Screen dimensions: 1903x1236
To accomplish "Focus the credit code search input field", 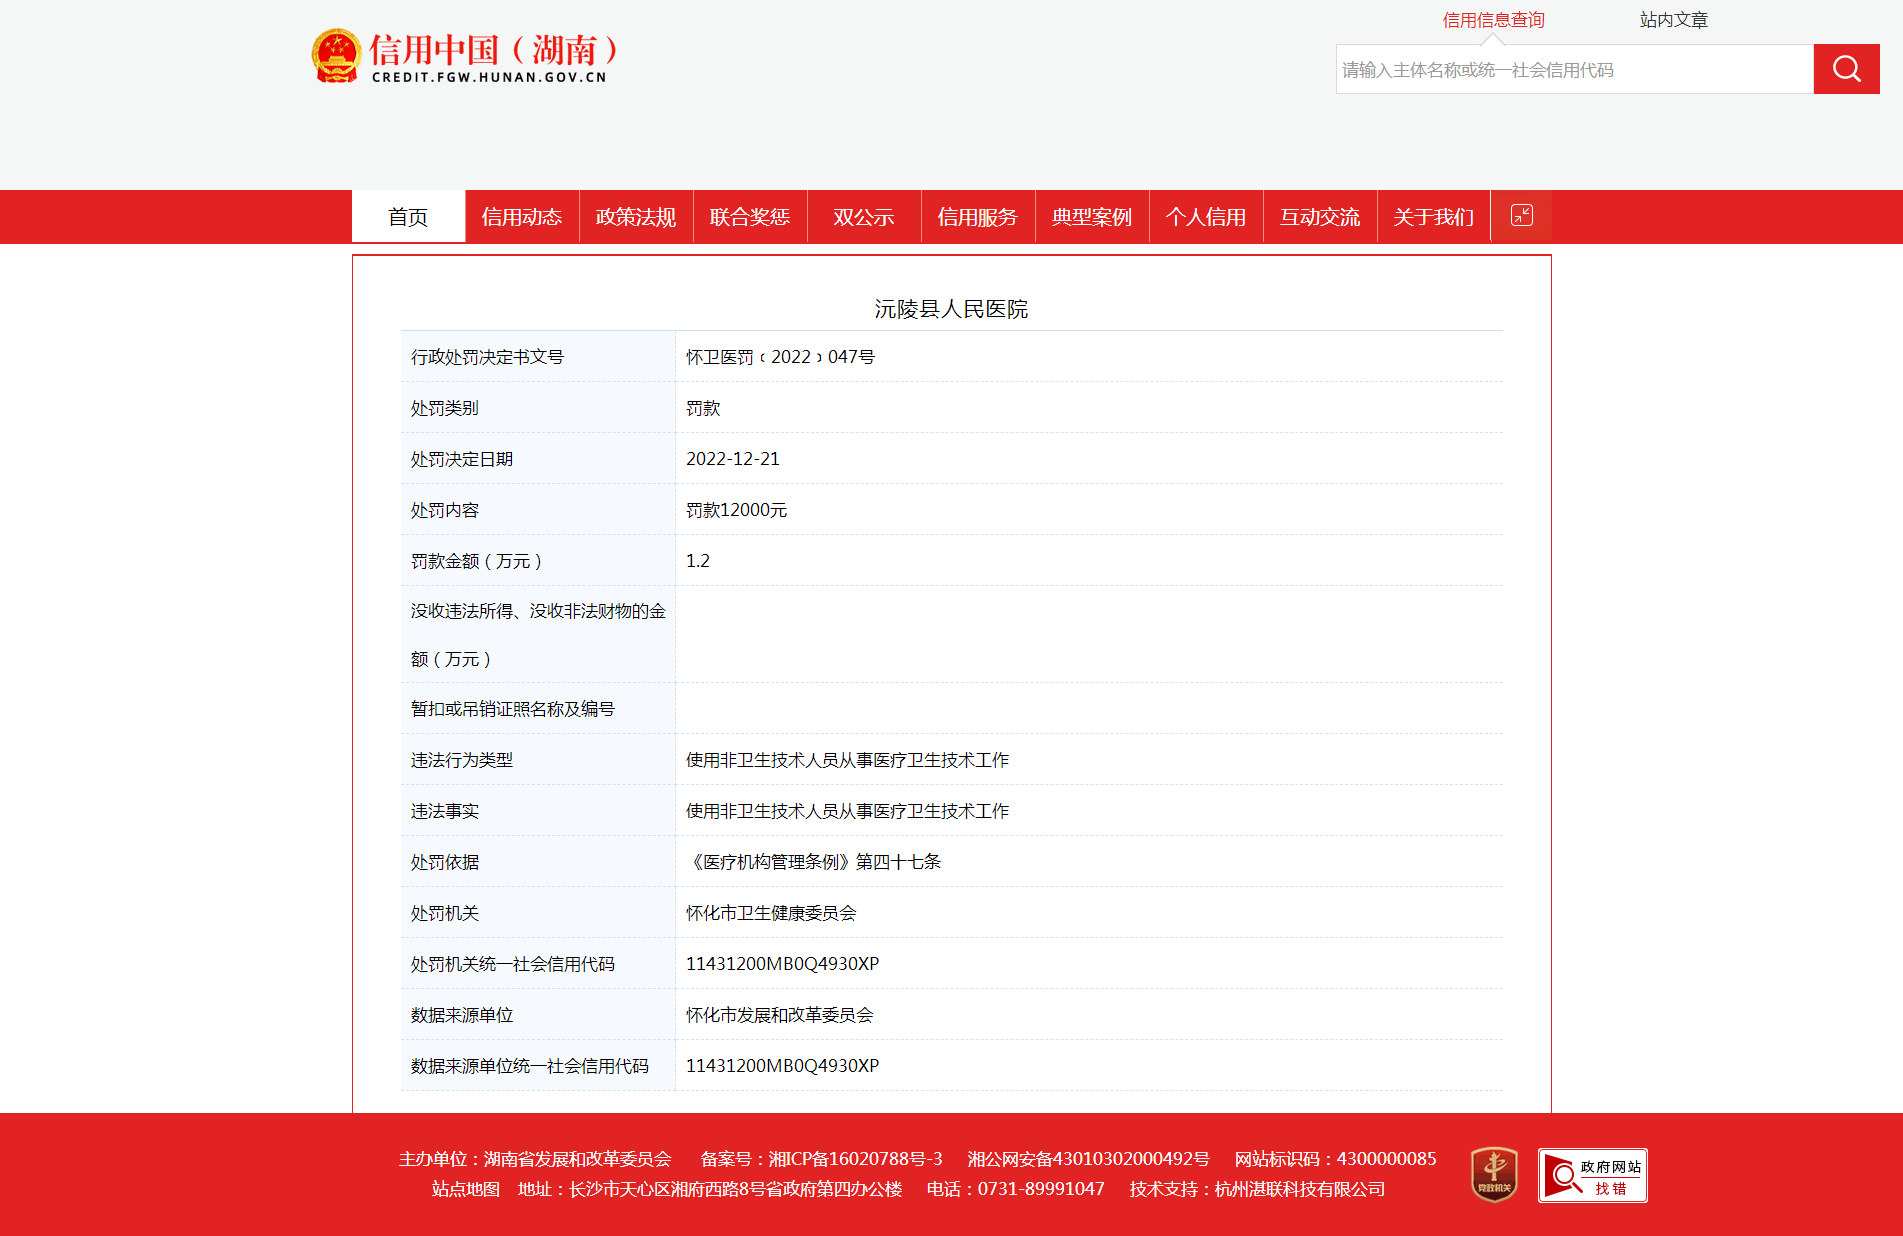I will click(1574, 70).
